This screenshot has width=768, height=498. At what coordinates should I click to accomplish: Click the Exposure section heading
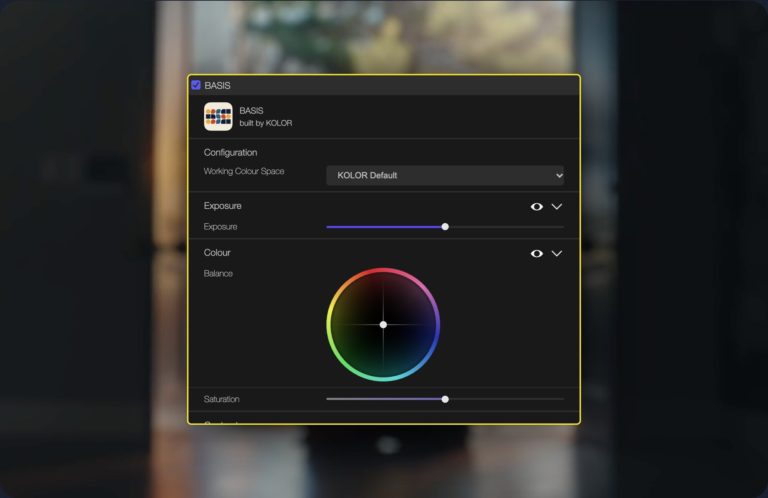click(222, 206)
